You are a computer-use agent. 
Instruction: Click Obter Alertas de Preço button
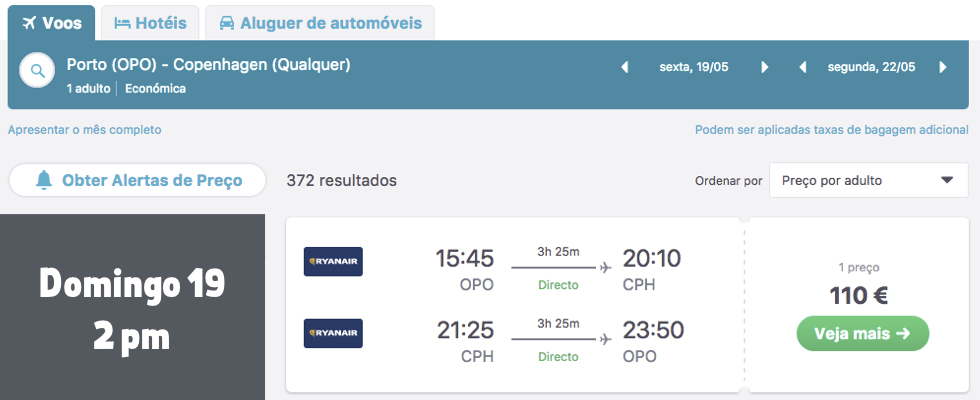pos(138,181)
